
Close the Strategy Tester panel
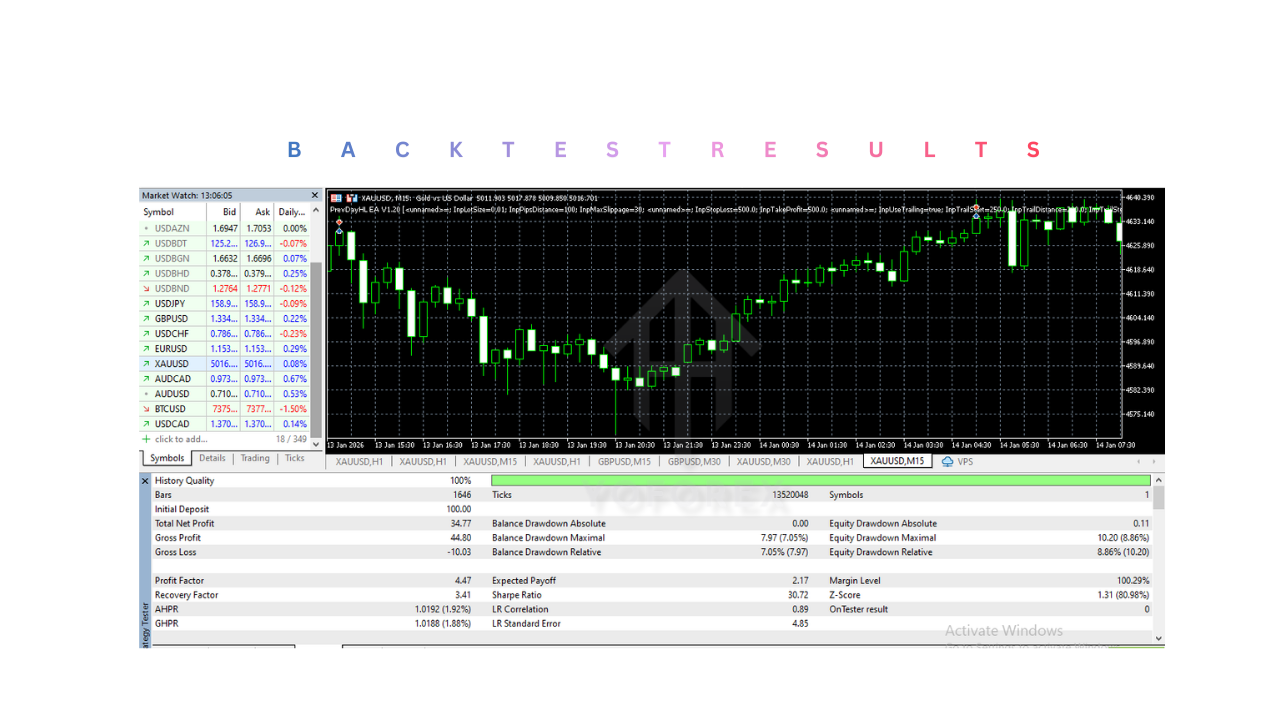point(145,481)
